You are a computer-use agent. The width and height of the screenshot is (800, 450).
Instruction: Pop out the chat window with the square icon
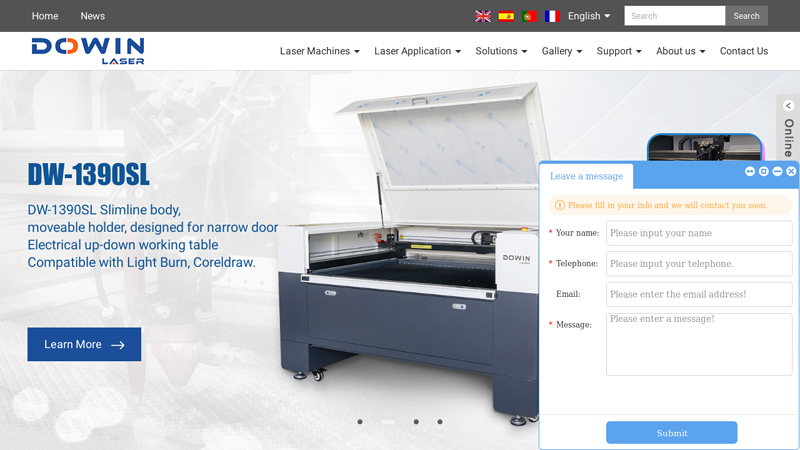[x=763, y=171]
